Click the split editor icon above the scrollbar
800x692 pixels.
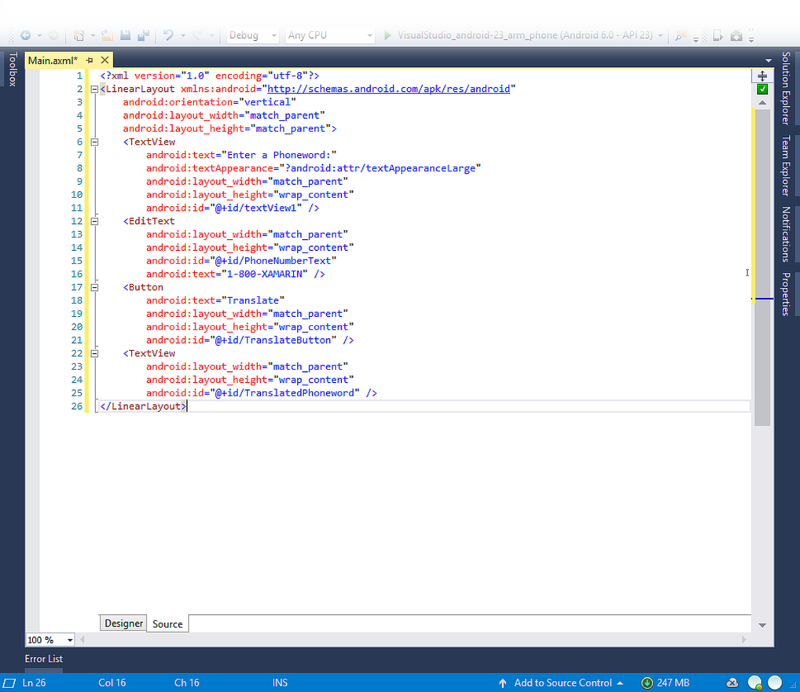pyautogui.click(x=762, y=75)
